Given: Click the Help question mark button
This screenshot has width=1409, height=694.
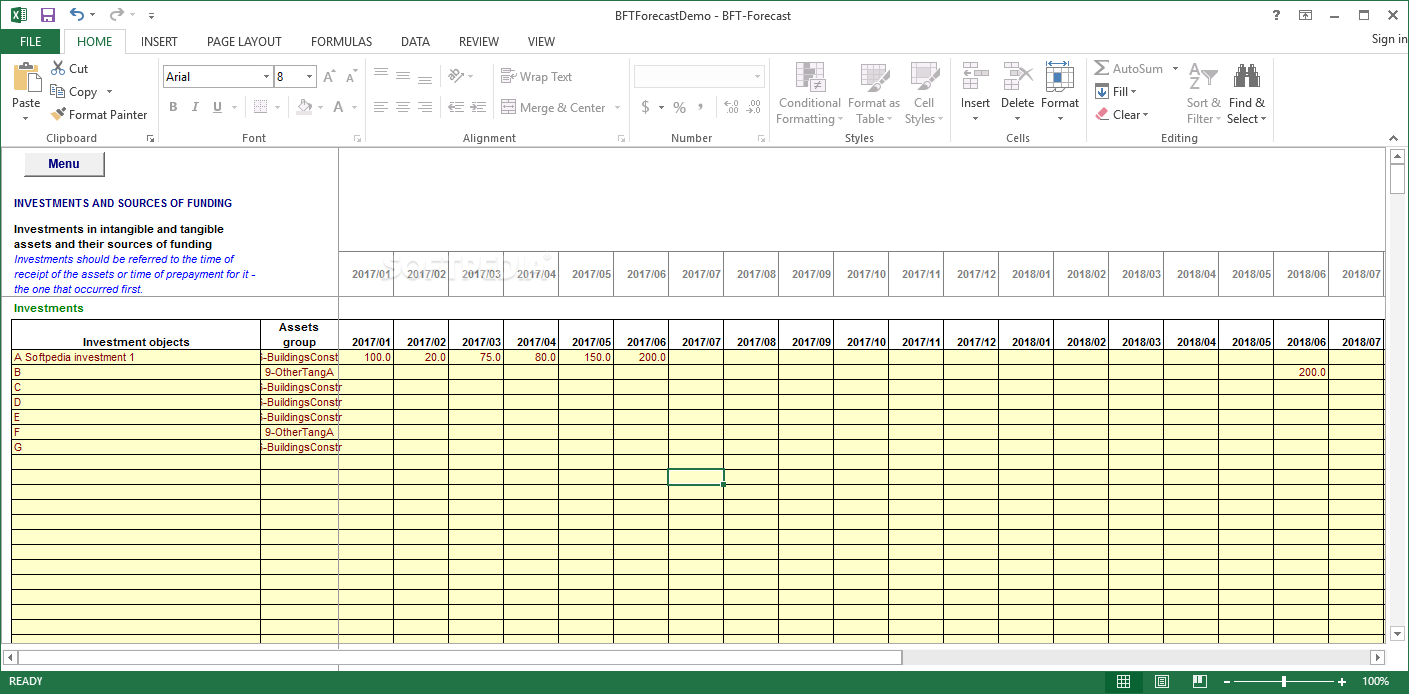Looking at the screenshot, I should pos(1276,15).
